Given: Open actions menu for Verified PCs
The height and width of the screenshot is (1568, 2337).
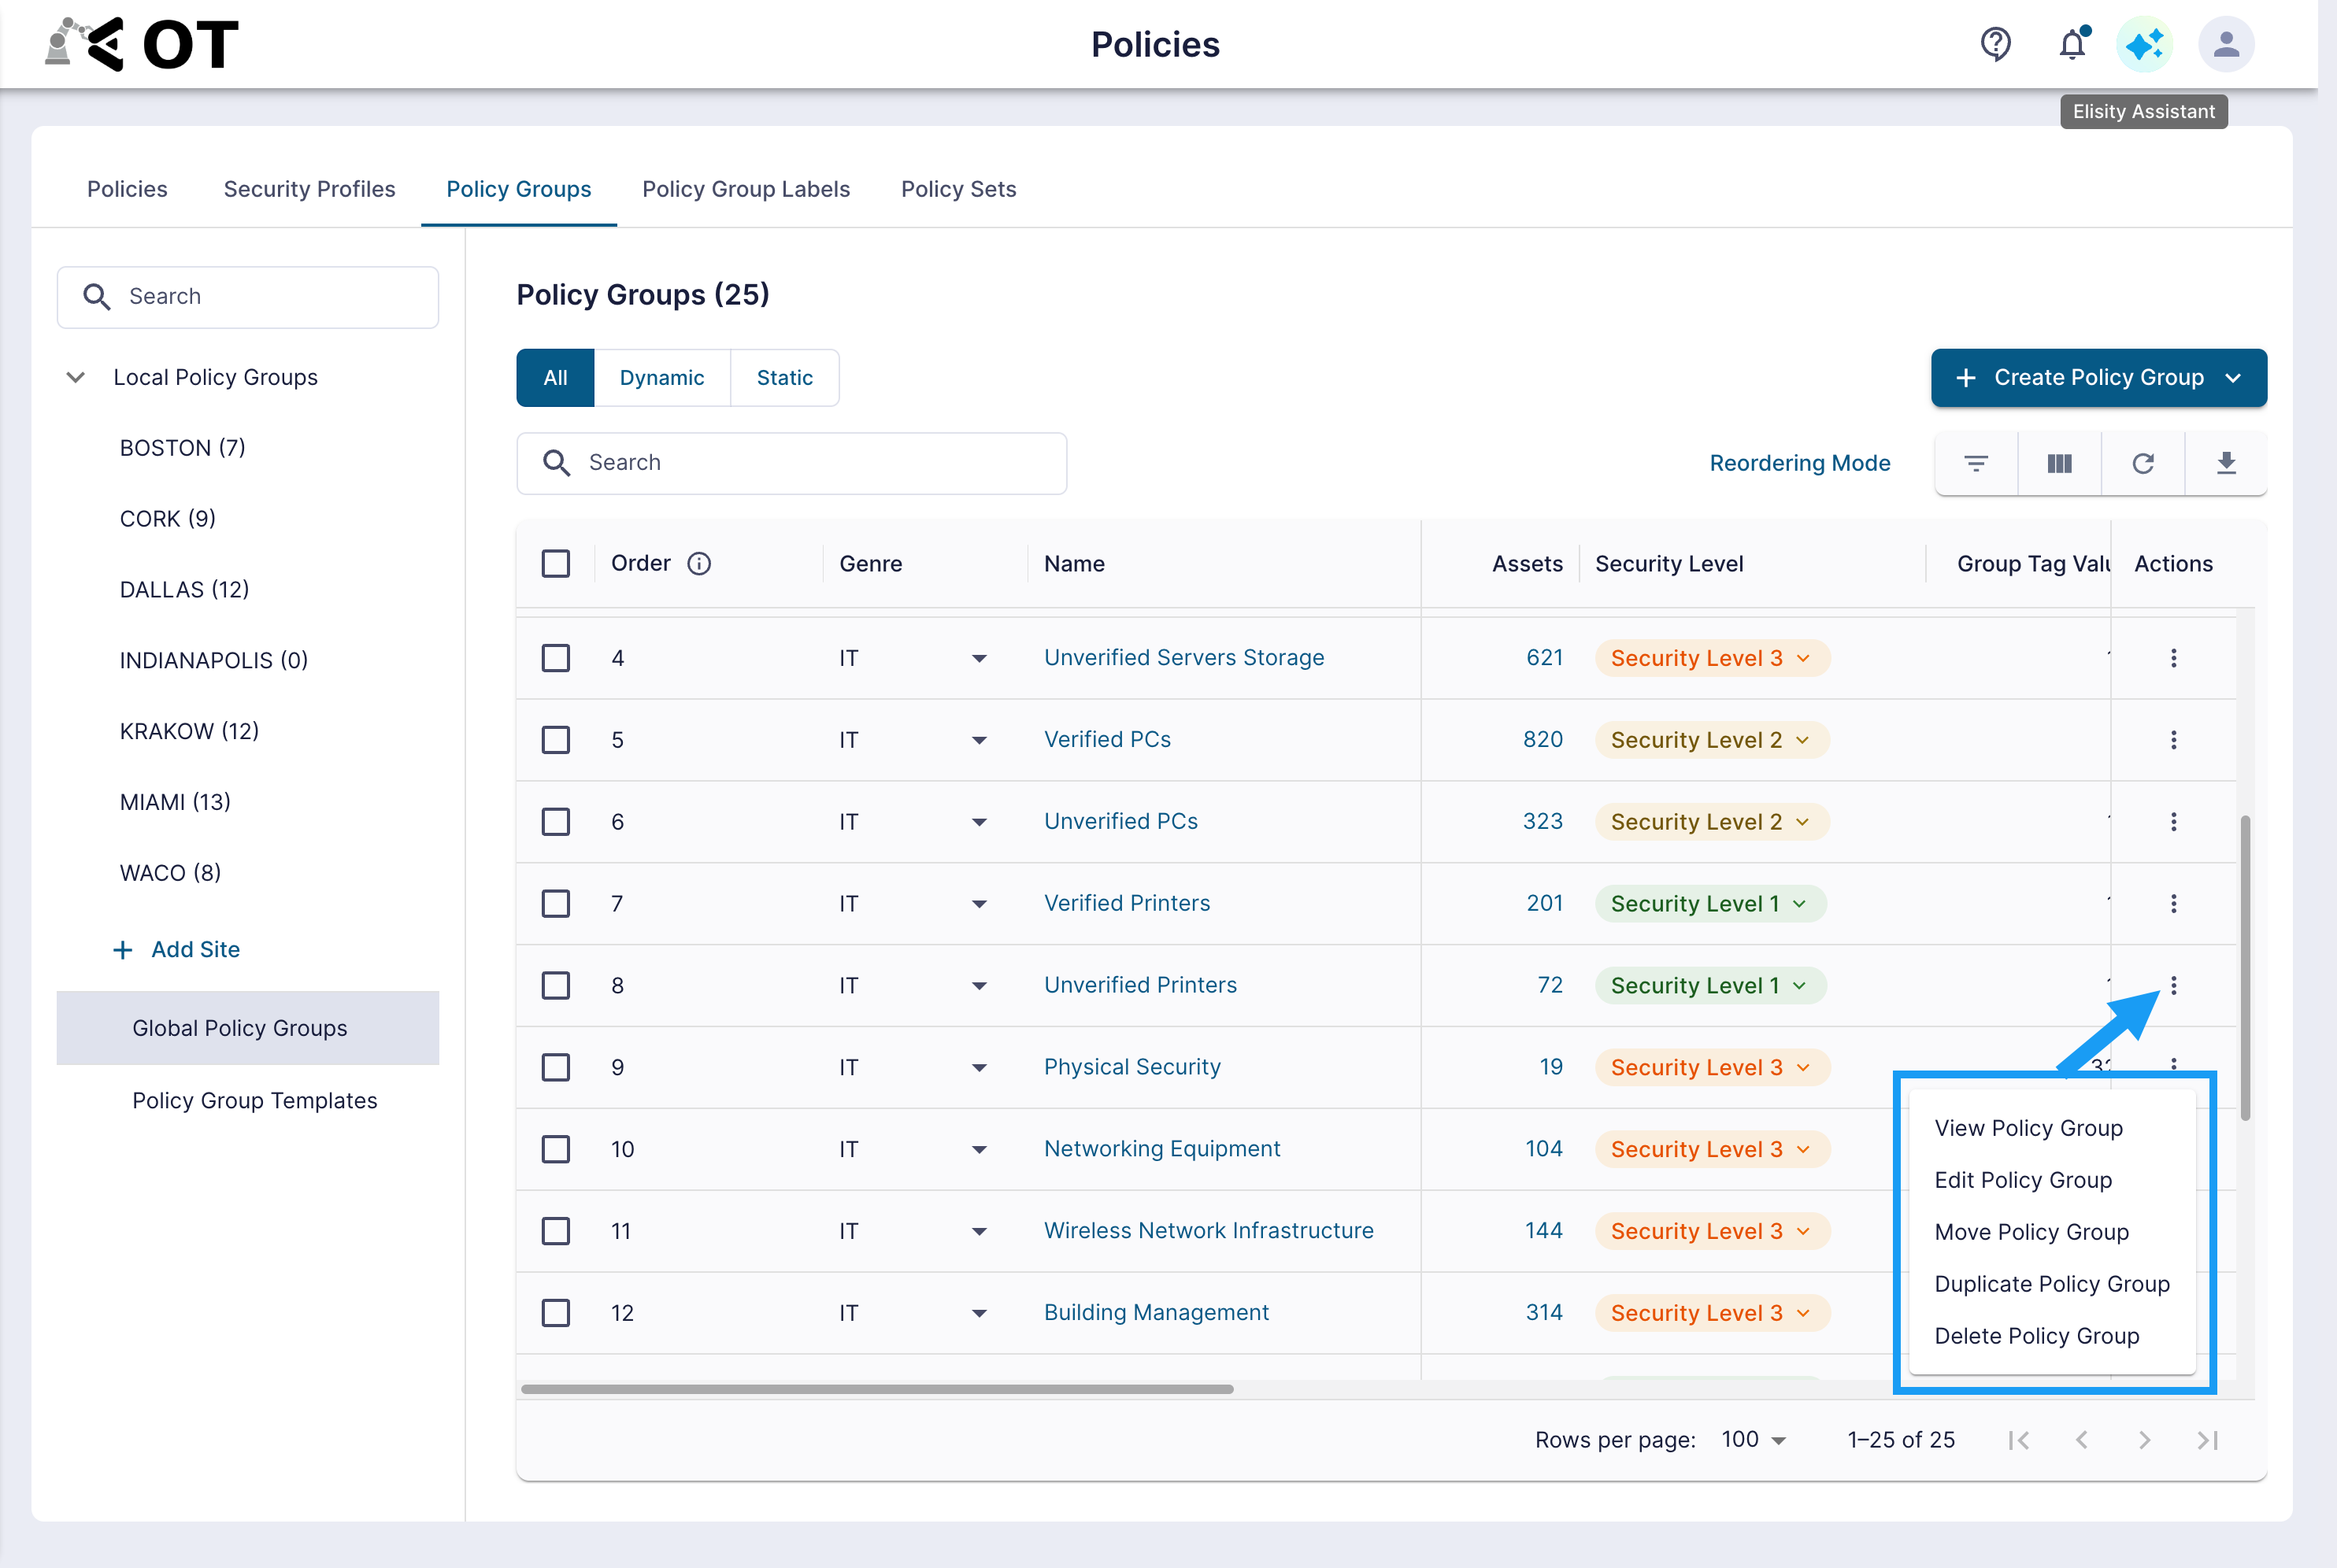Looking at the screenshot, I should [x=2173, y=740].
